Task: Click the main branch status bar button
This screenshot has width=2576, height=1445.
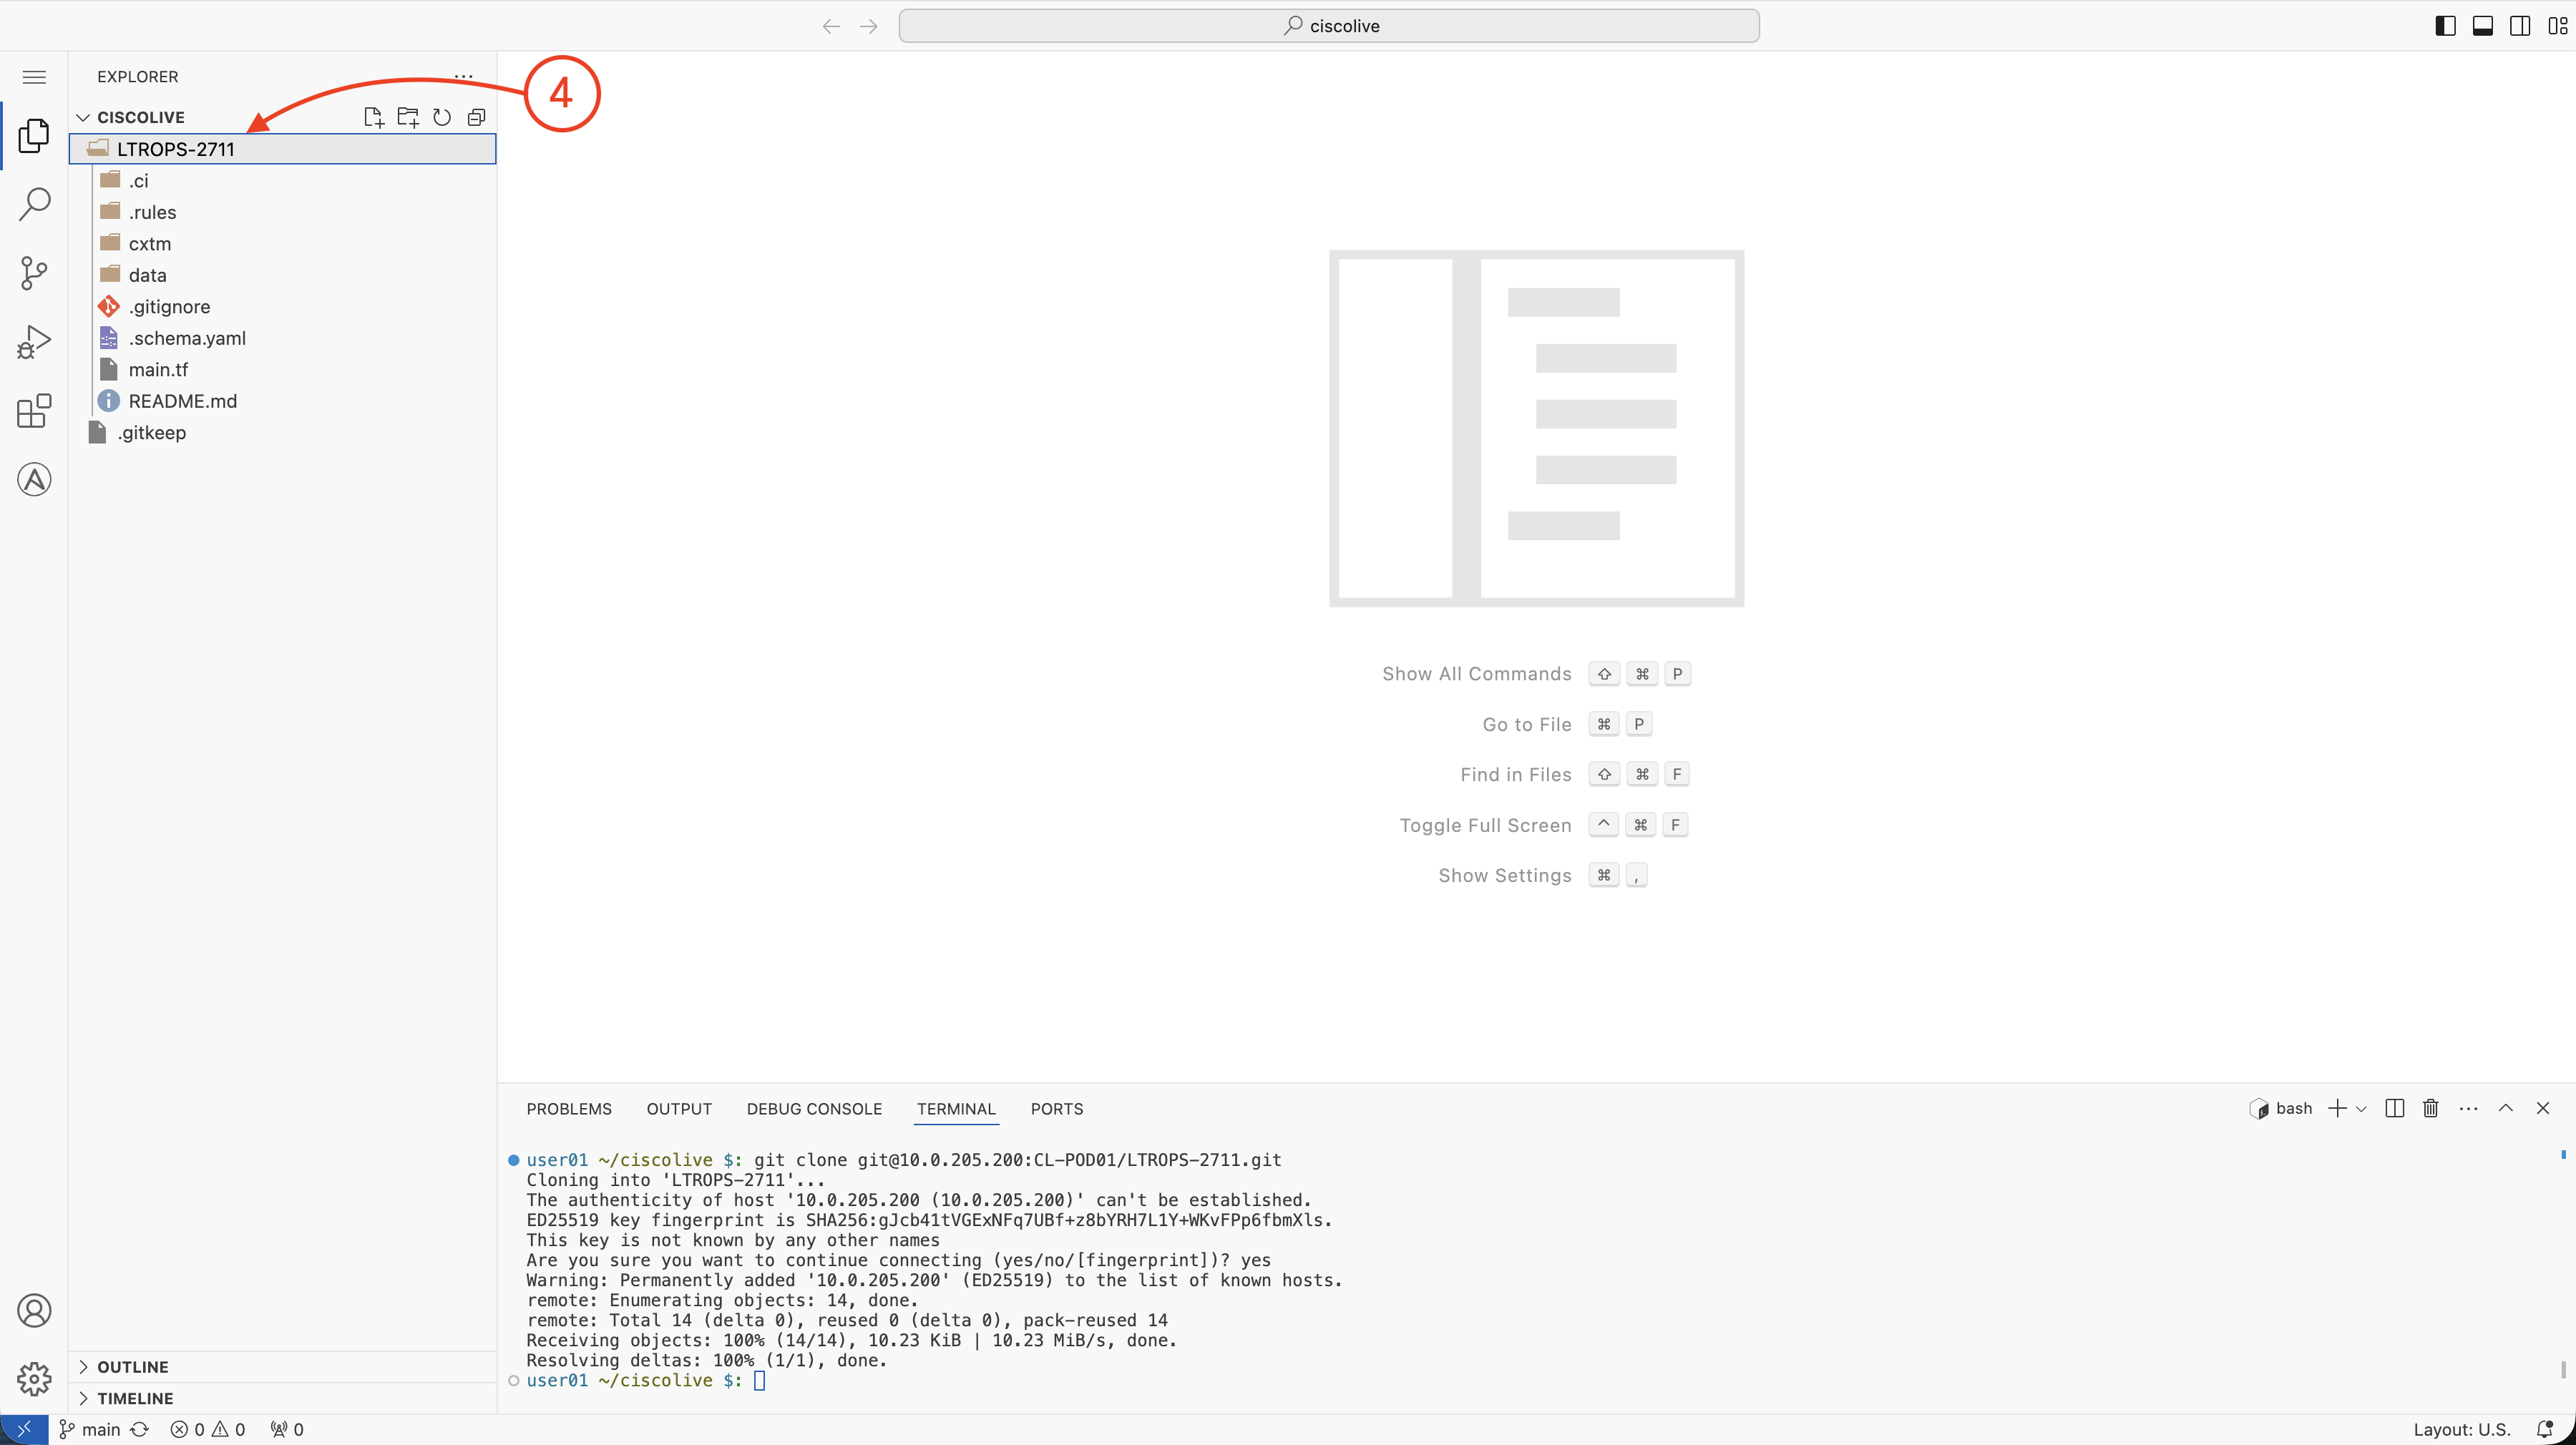Action: (x=90, y=1429)
